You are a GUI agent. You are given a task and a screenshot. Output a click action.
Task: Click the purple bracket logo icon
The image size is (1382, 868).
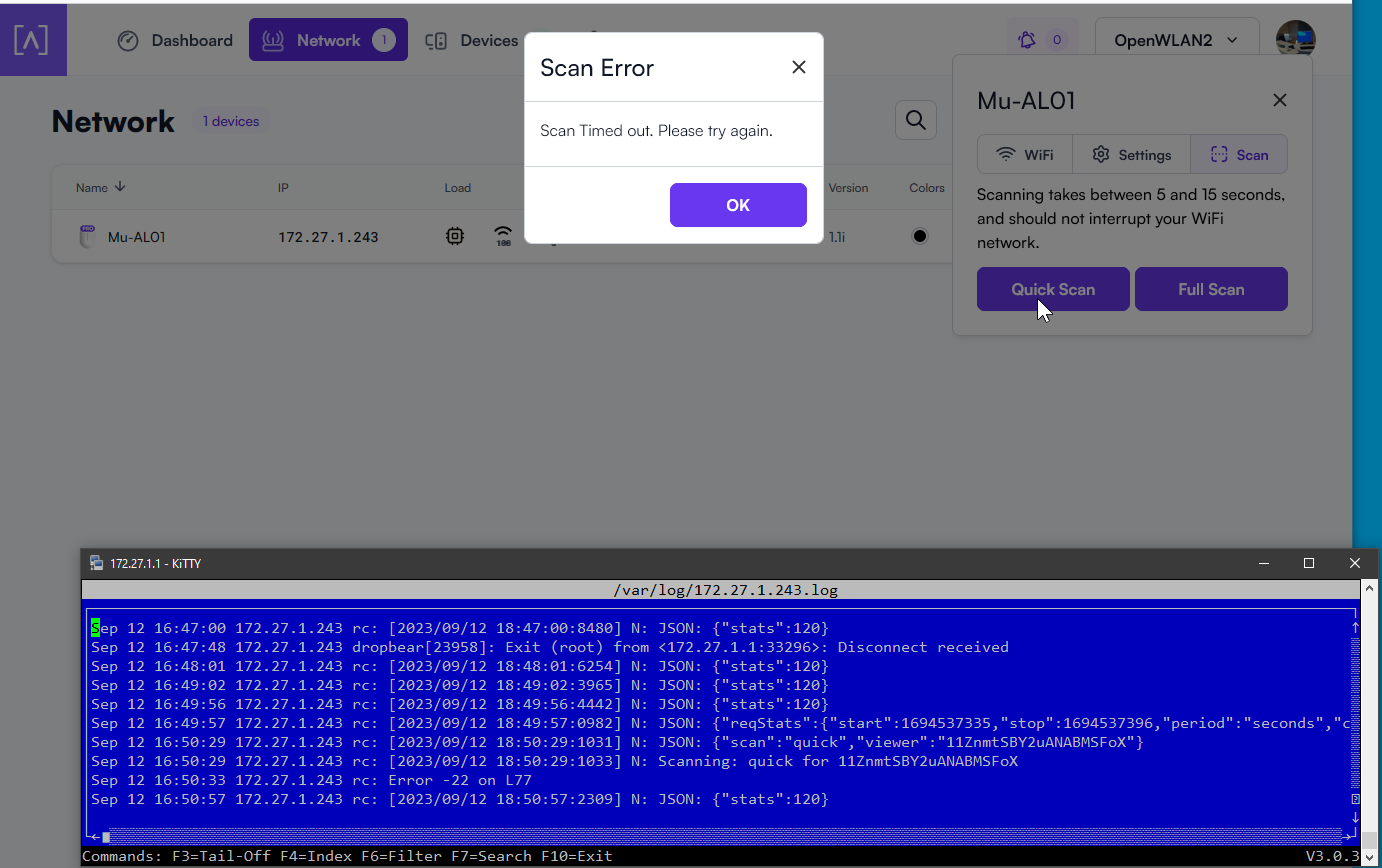(x=31, y=40)
